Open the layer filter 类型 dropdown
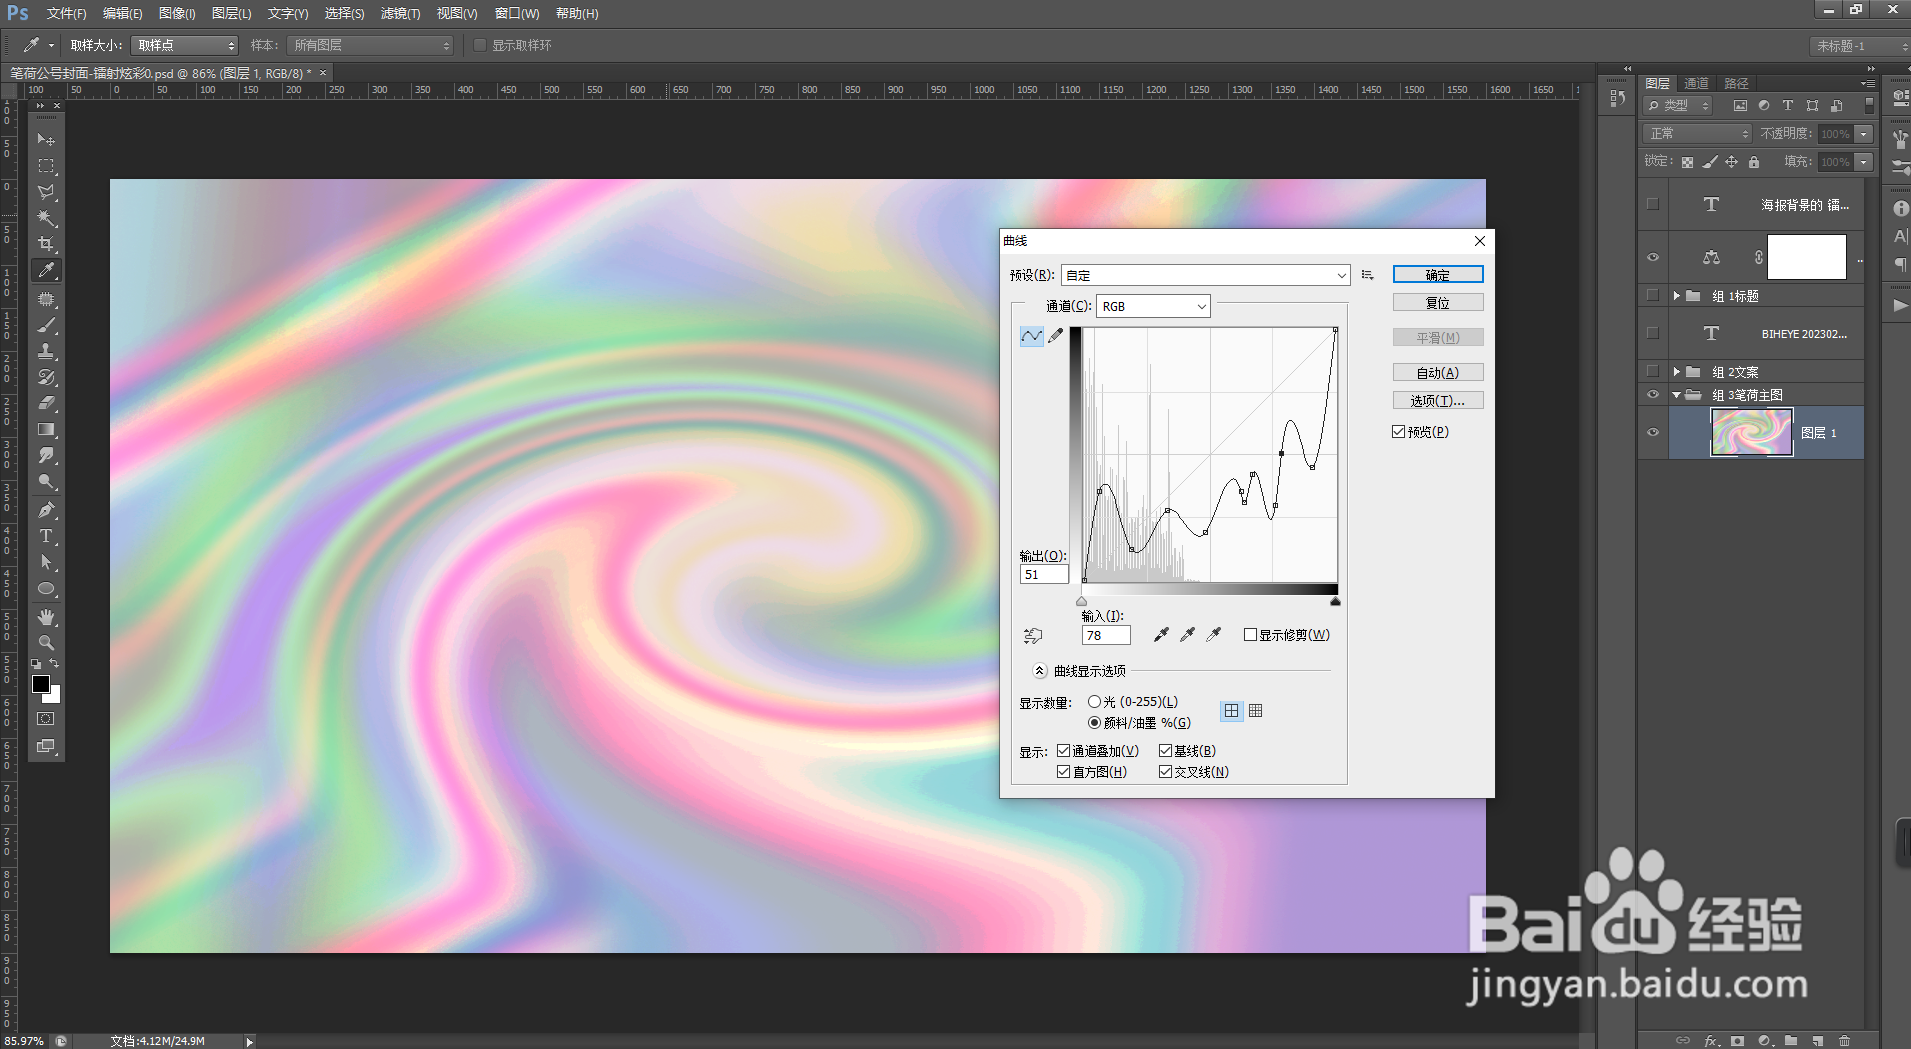The width and height of the screenshot is (1911, 1049). [x=1679, y=105]
